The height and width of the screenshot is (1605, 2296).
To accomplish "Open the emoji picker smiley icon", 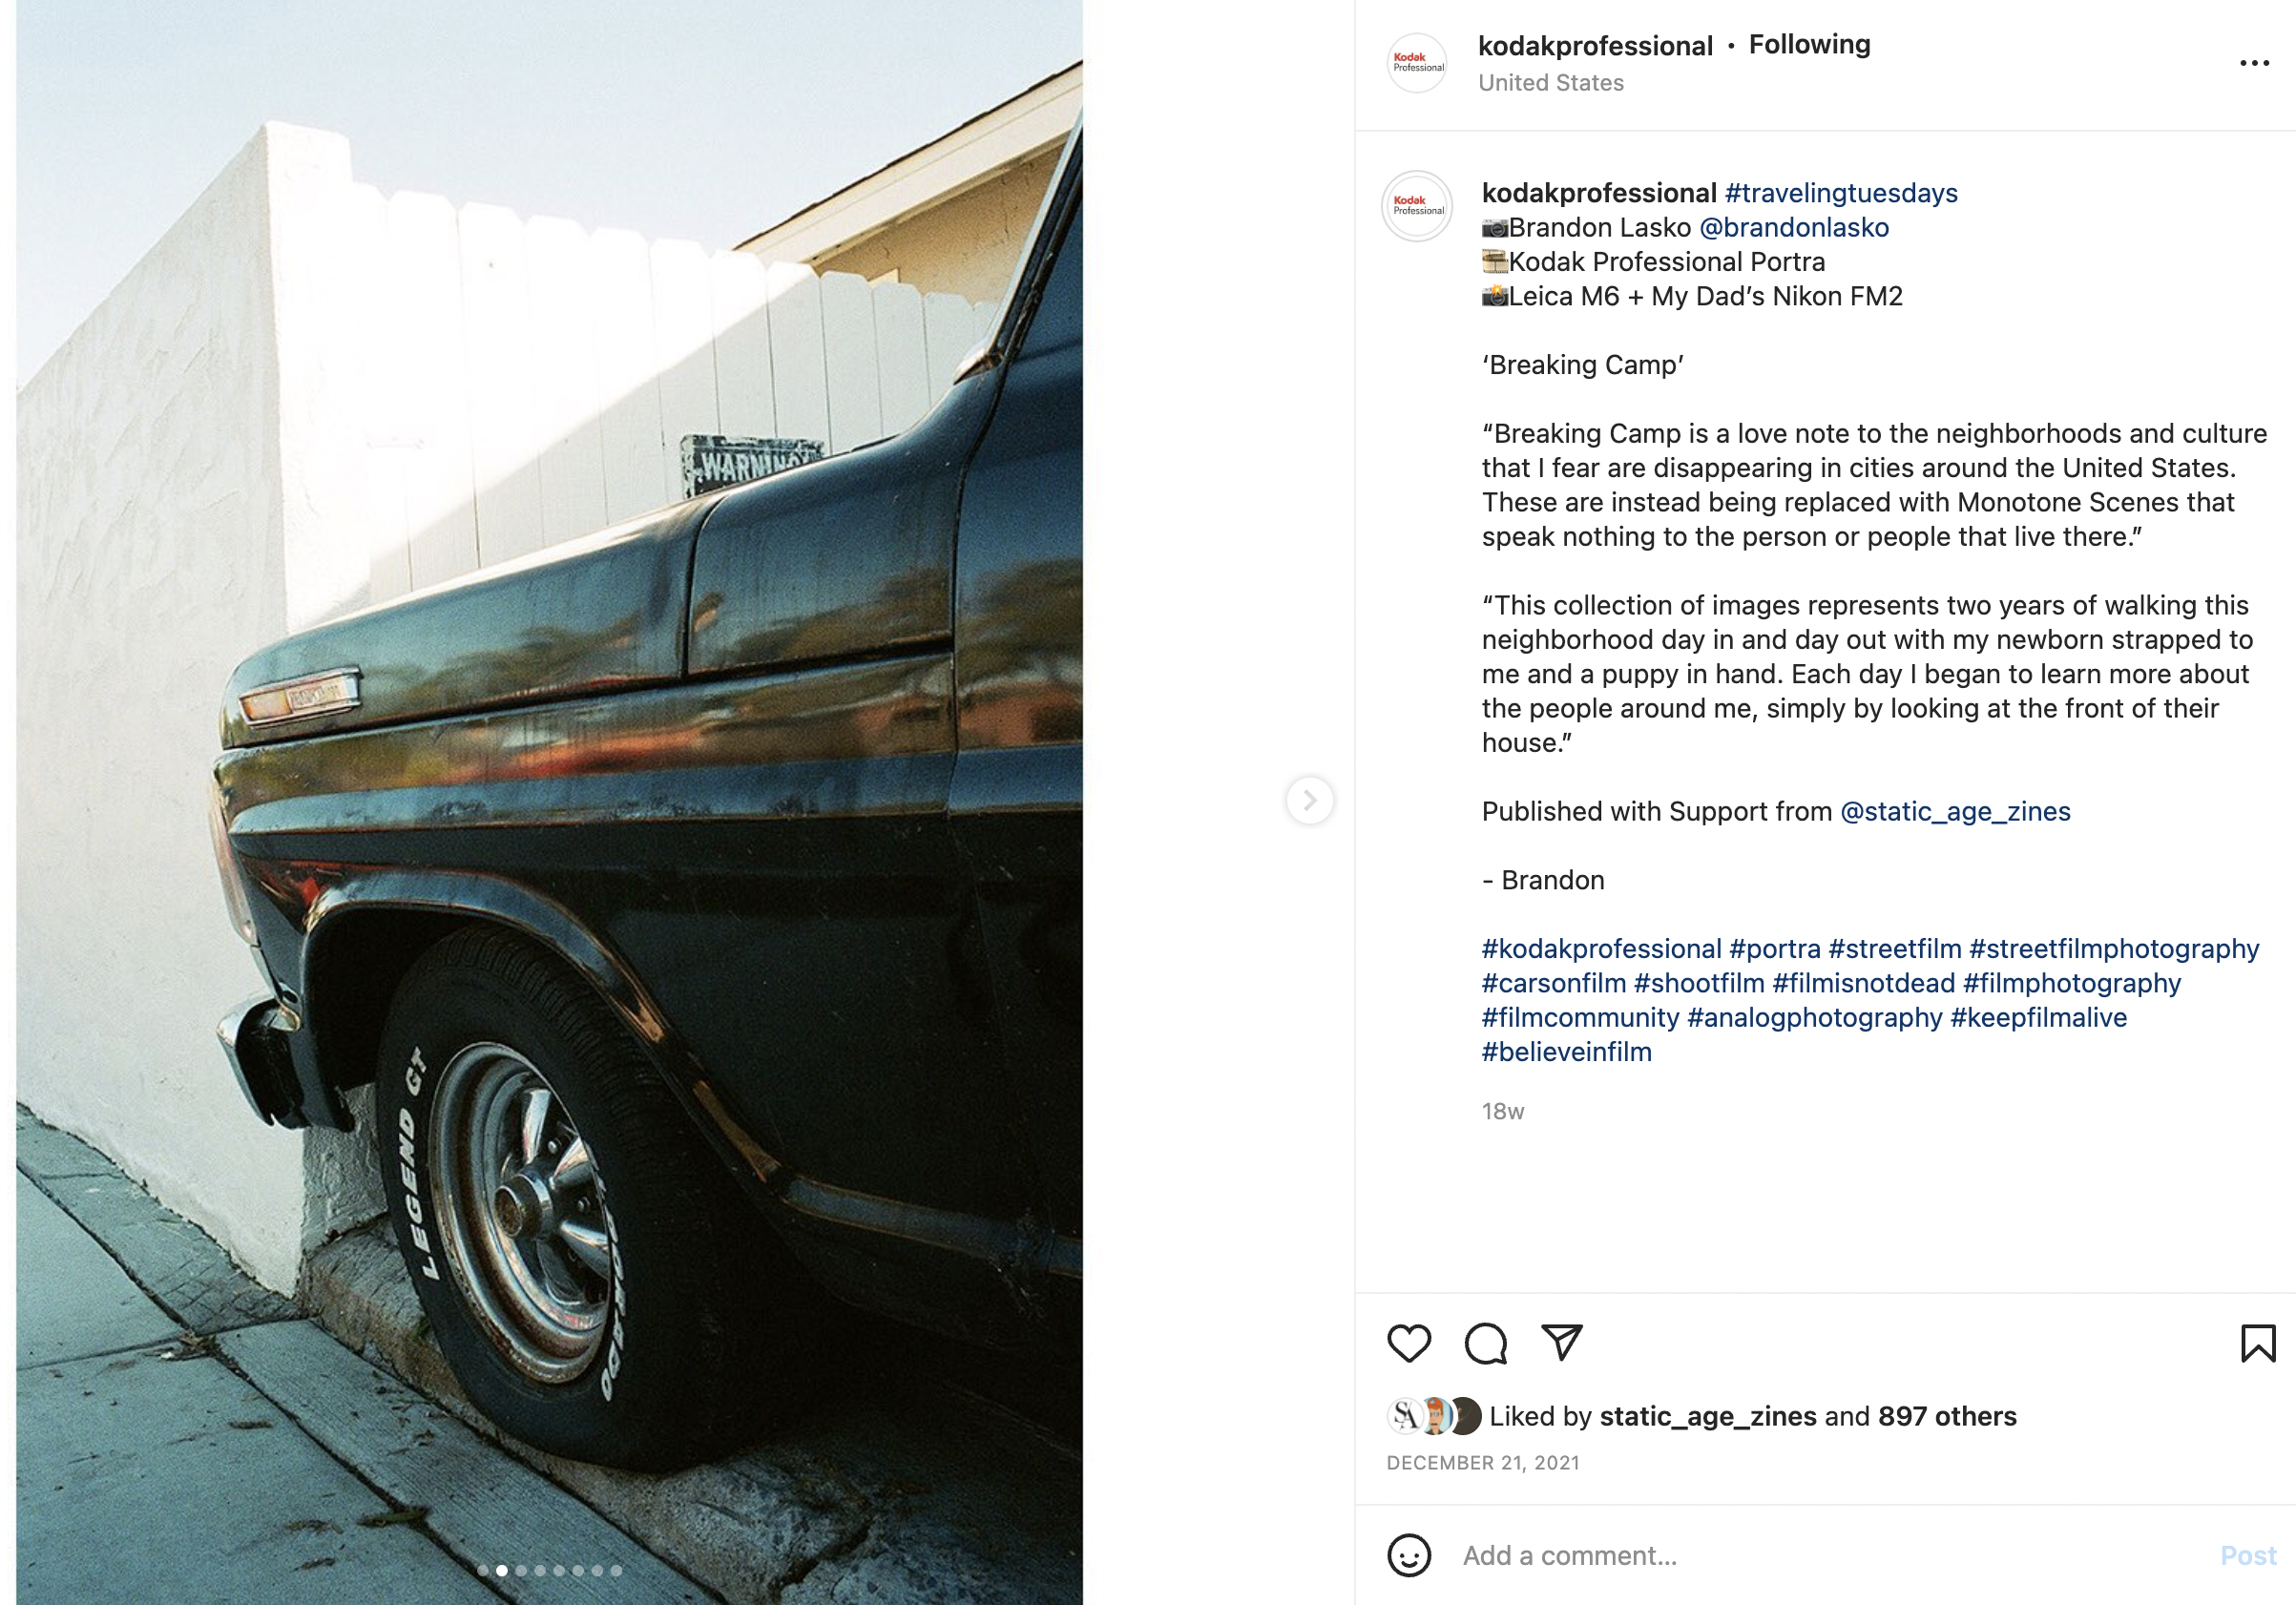I will coord(1409,1555).
